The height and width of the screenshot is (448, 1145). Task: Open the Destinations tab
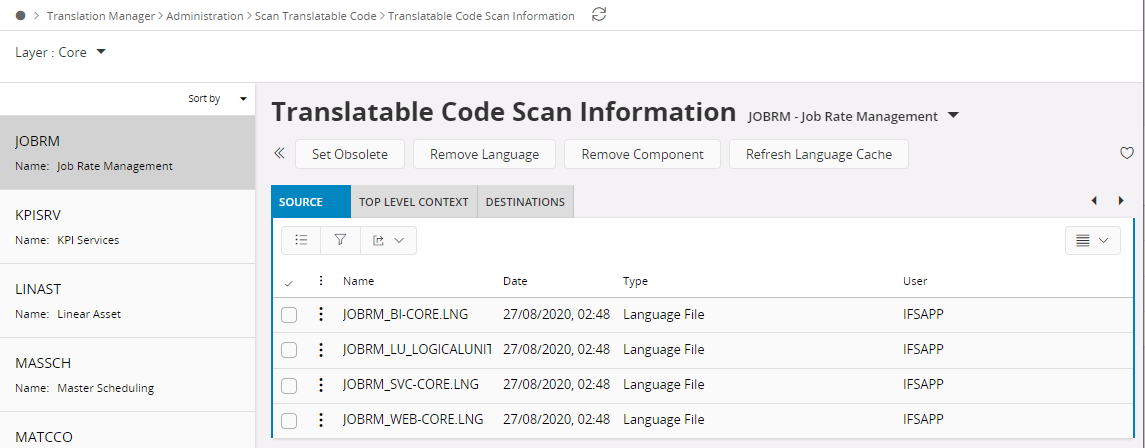(525, 202)
